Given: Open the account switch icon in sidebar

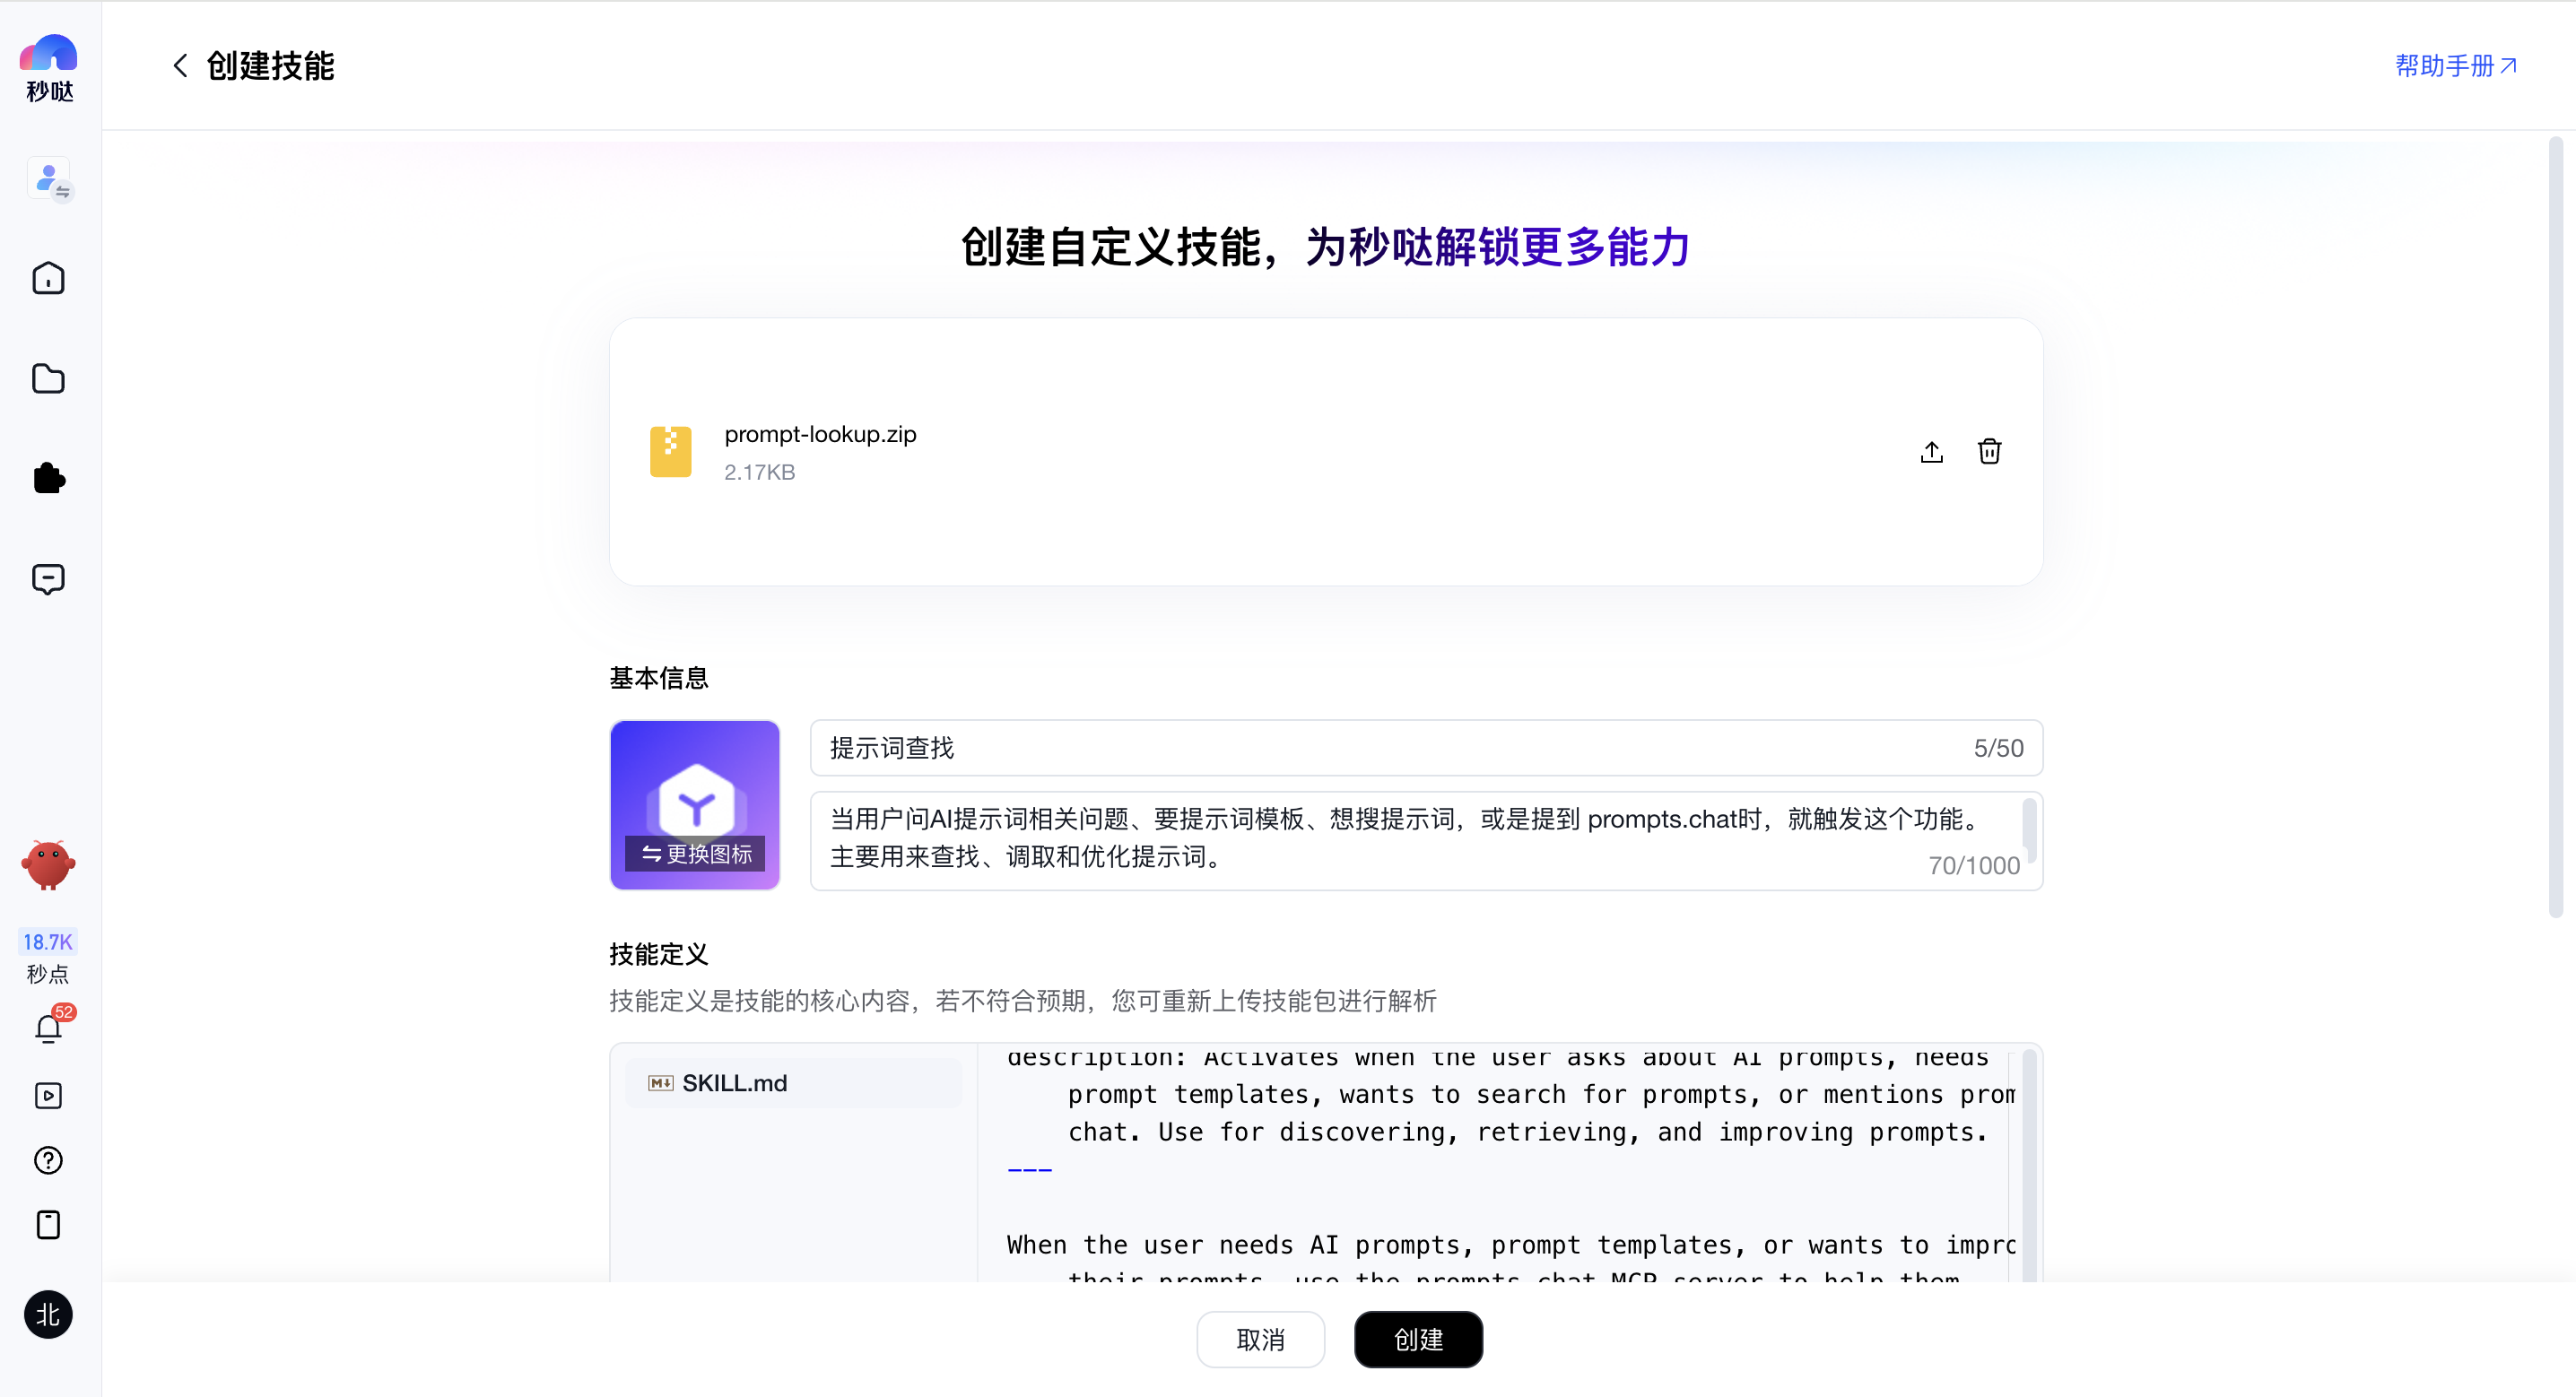Looking at the screenshot, I should pos(49,180).
